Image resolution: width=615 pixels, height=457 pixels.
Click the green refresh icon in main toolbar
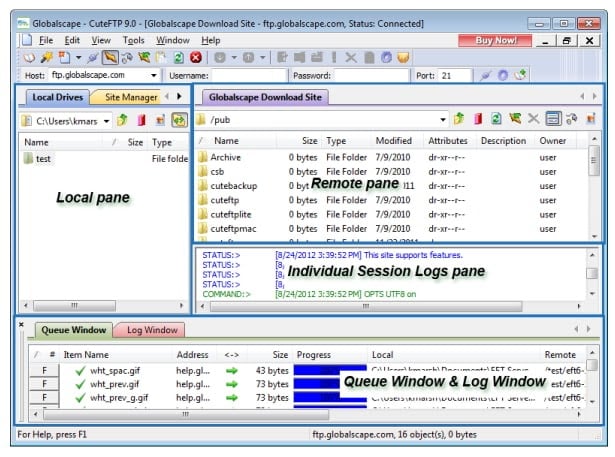[x=178, y=58]
